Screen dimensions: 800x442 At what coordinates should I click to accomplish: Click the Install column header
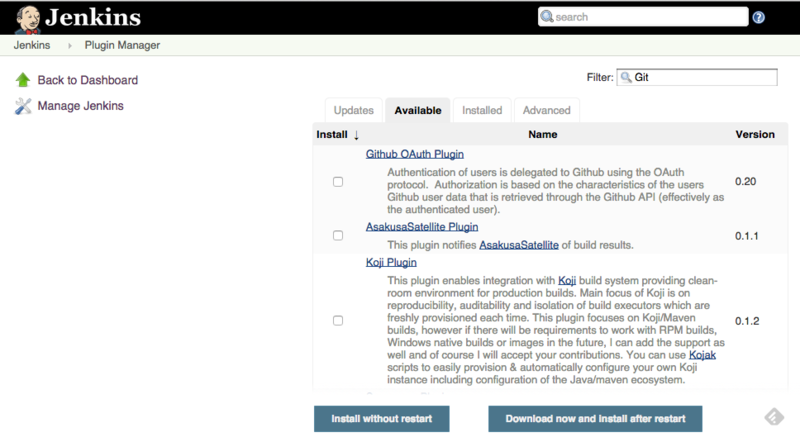click(332, 135)
